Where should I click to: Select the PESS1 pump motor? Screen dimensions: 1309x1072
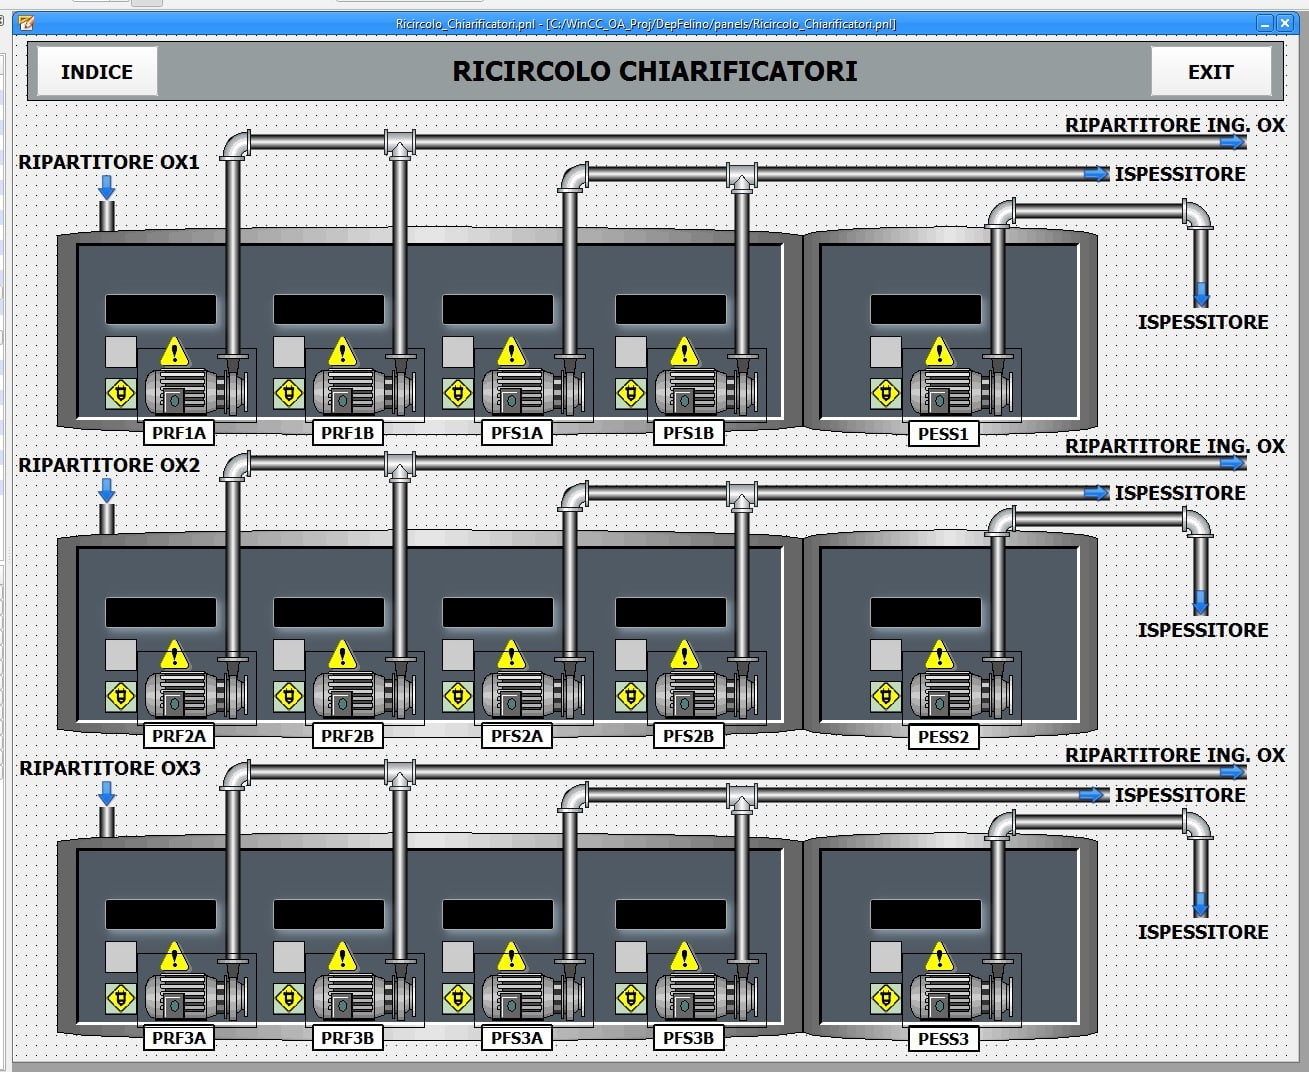point(961,390)
